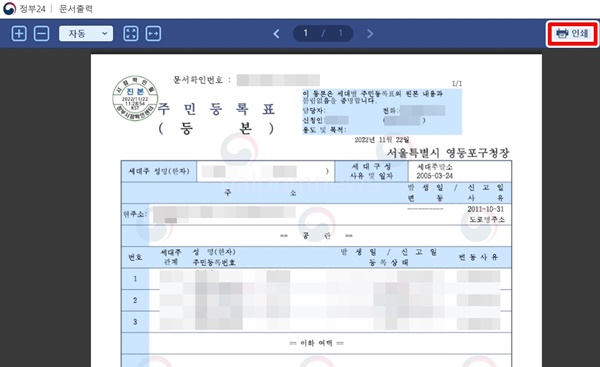Click row number 2 in member table
600x367 pixels.
coord(135,300)
